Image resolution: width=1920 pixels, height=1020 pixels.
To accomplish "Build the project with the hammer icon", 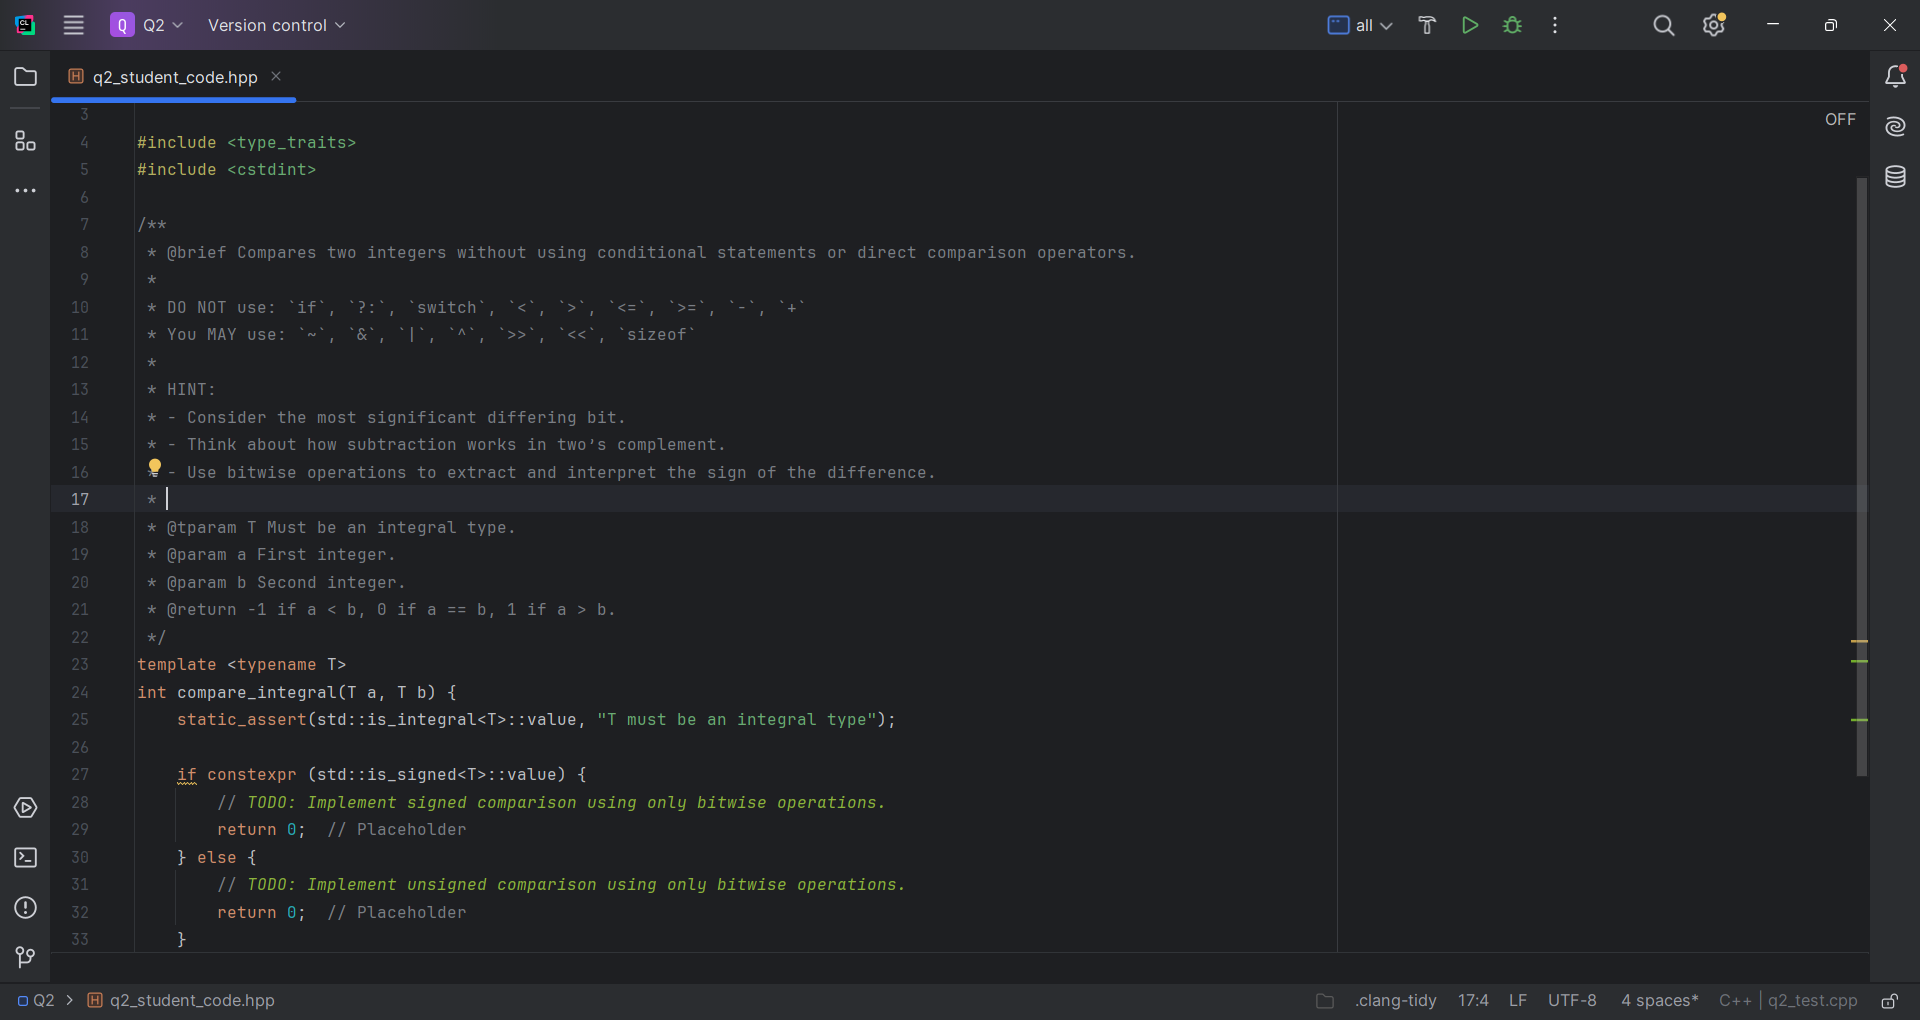I will click(x=1427, y=25).
